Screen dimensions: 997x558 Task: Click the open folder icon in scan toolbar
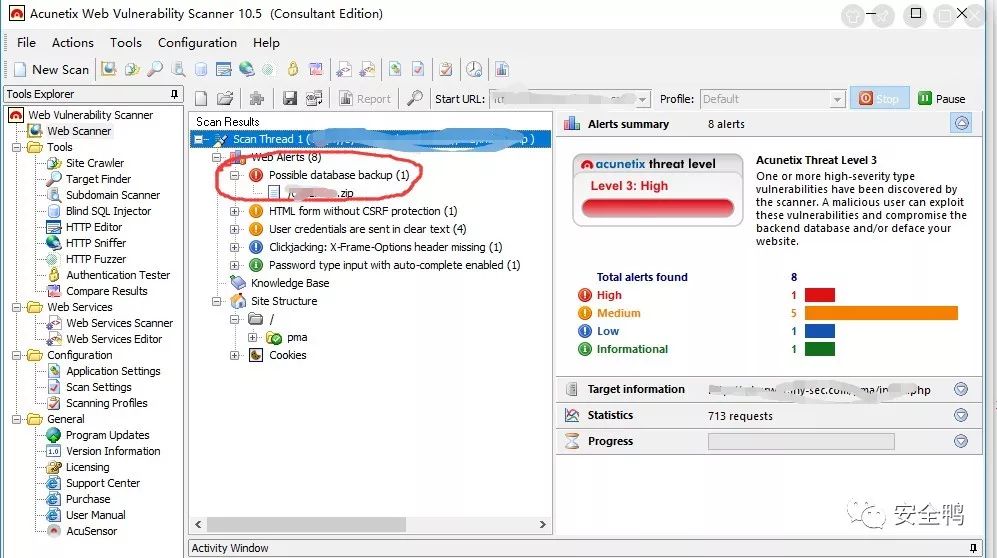[x=224, y=99]
